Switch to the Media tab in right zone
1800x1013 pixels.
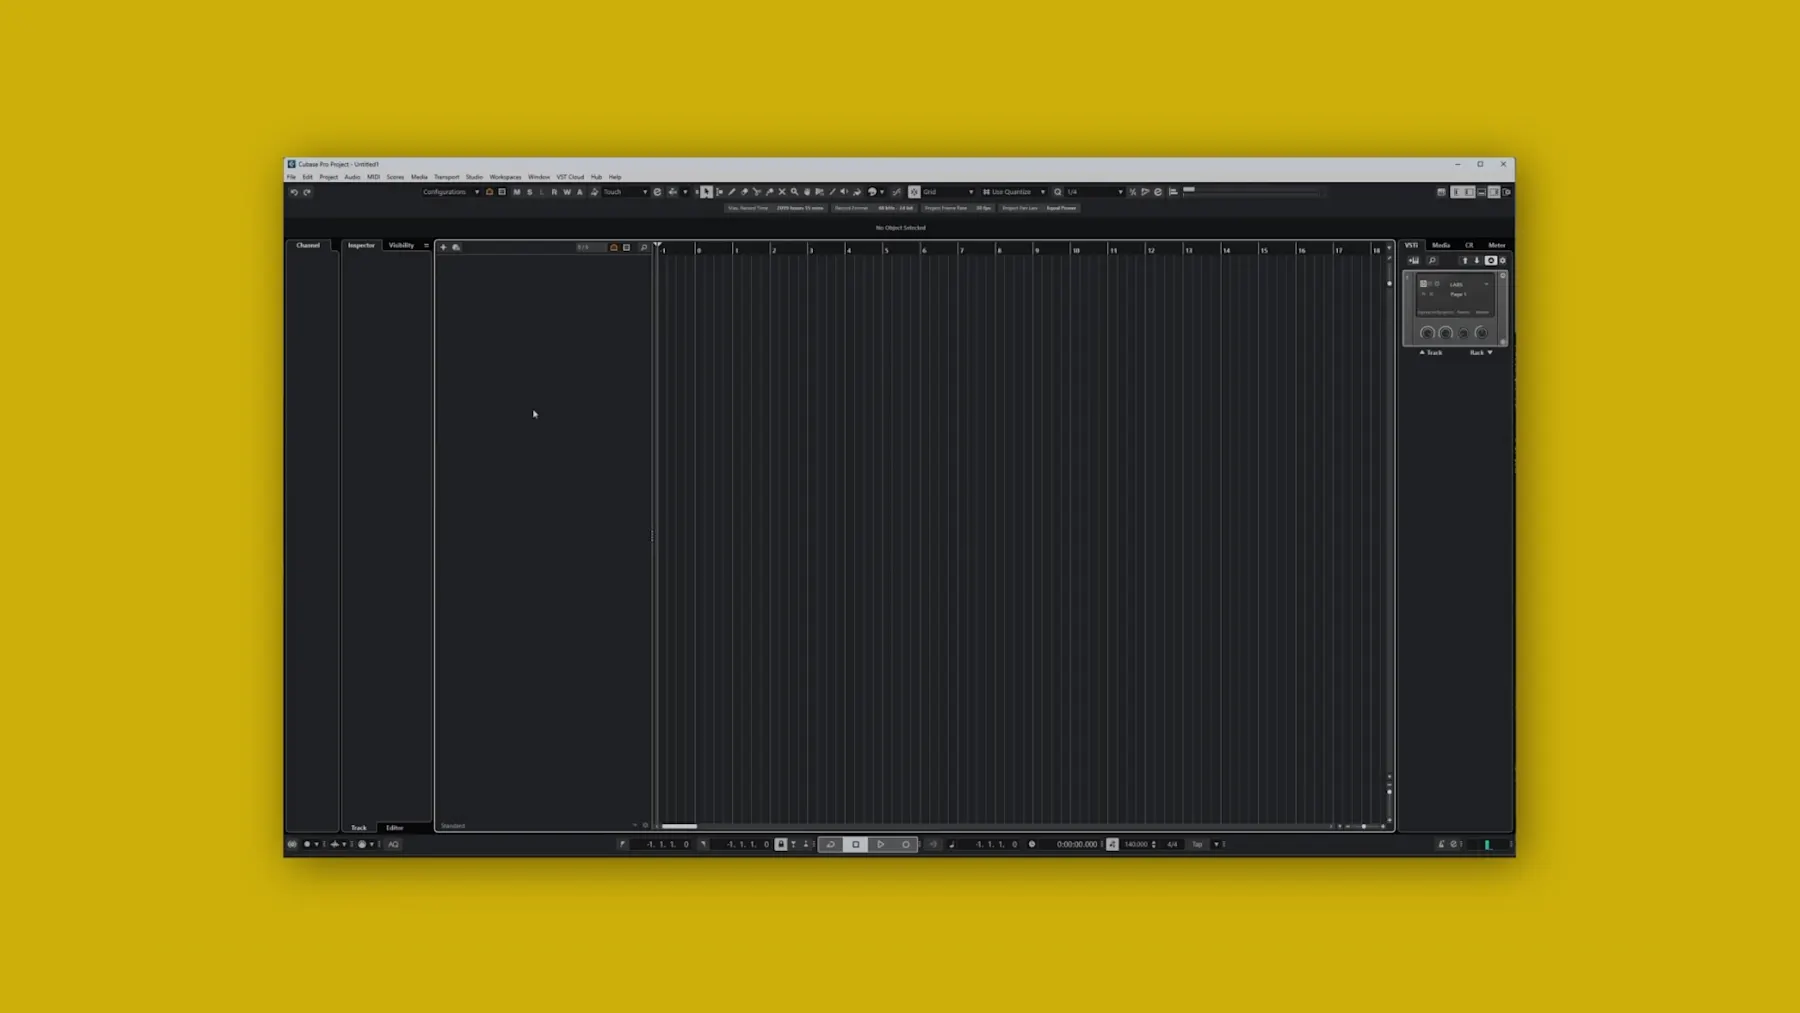[x=1441, y=245]
